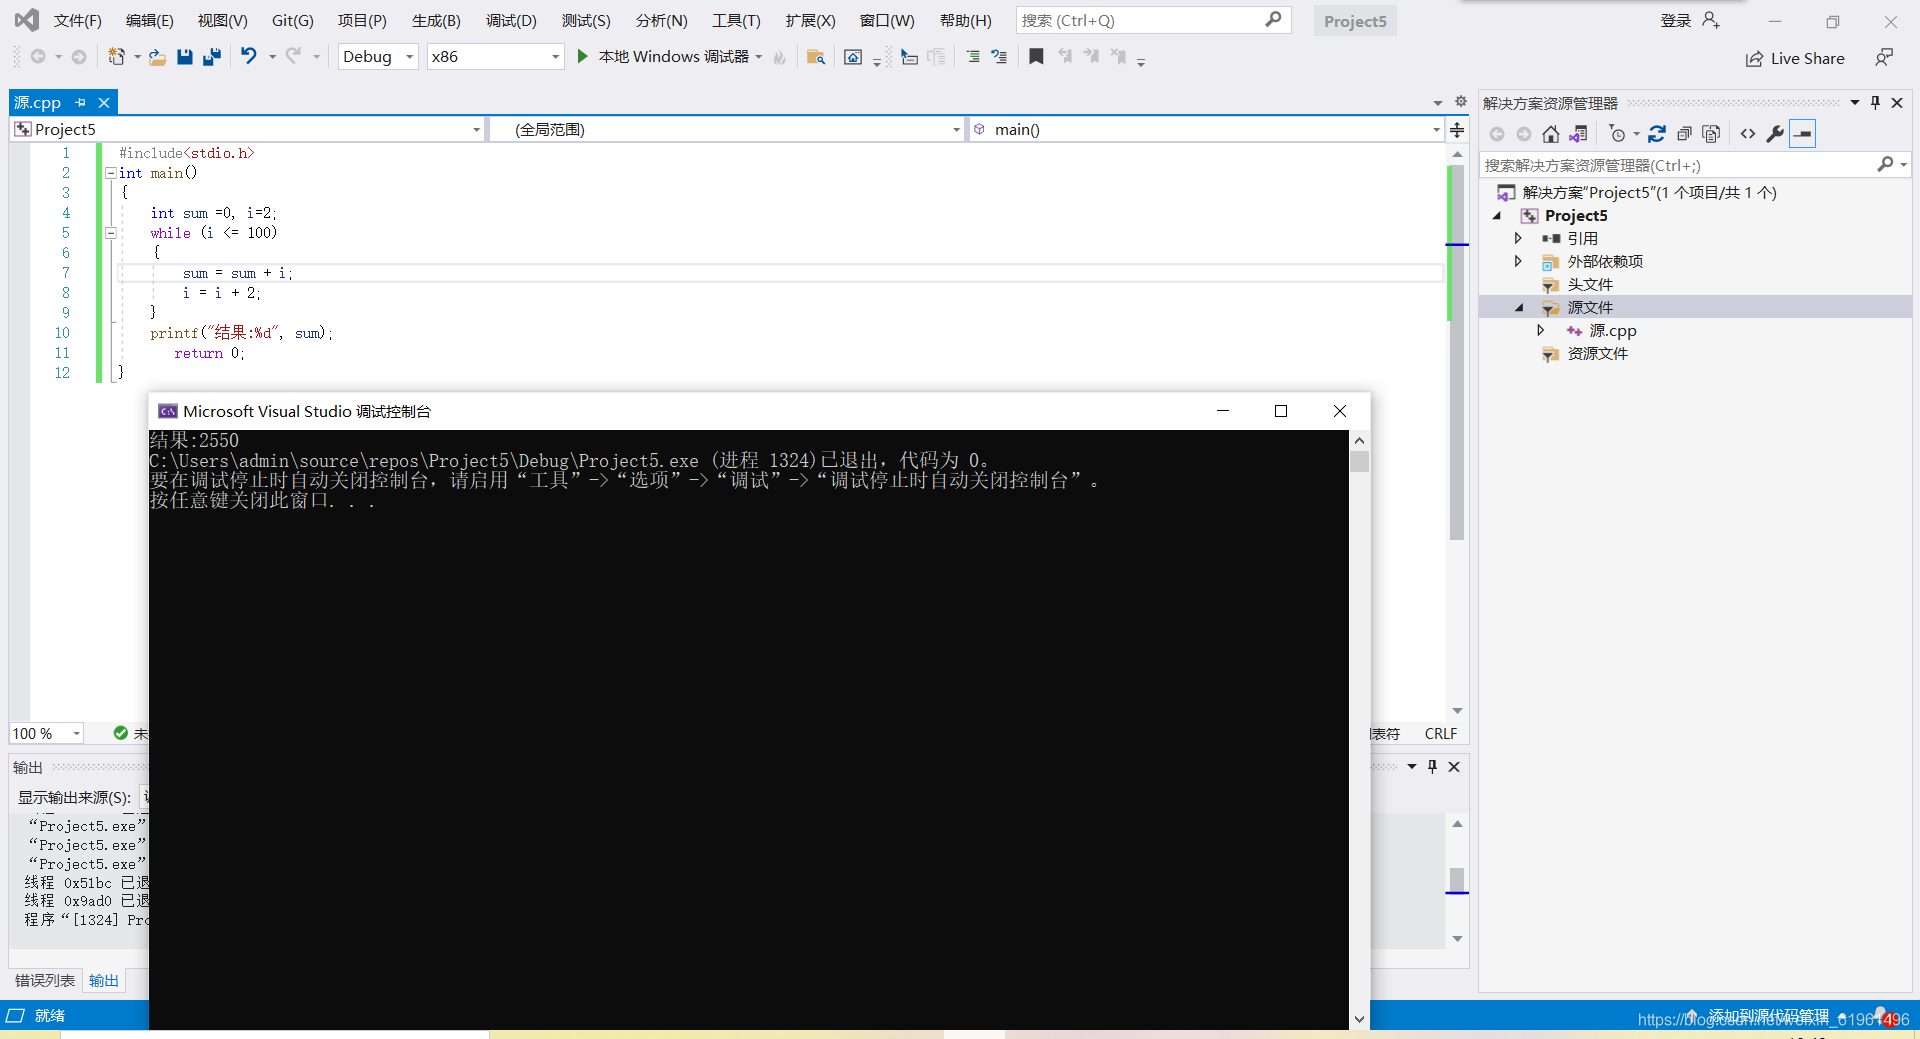Click the feedback icon next to Live Share
1920x1039 pixels.
coord(1884,58)
